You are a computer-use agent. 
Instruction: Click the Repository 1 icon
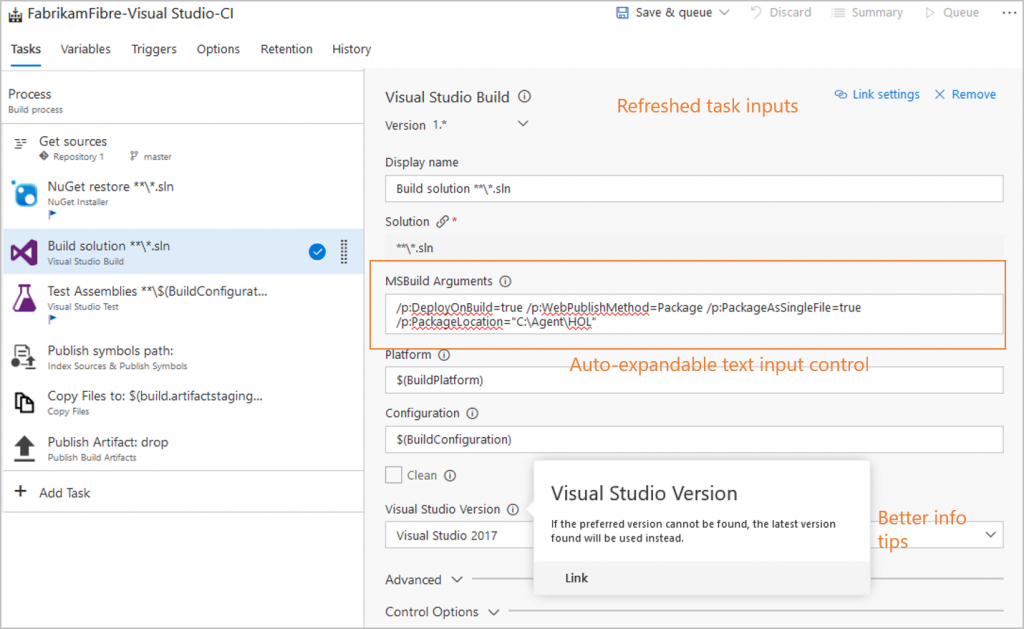44,156
